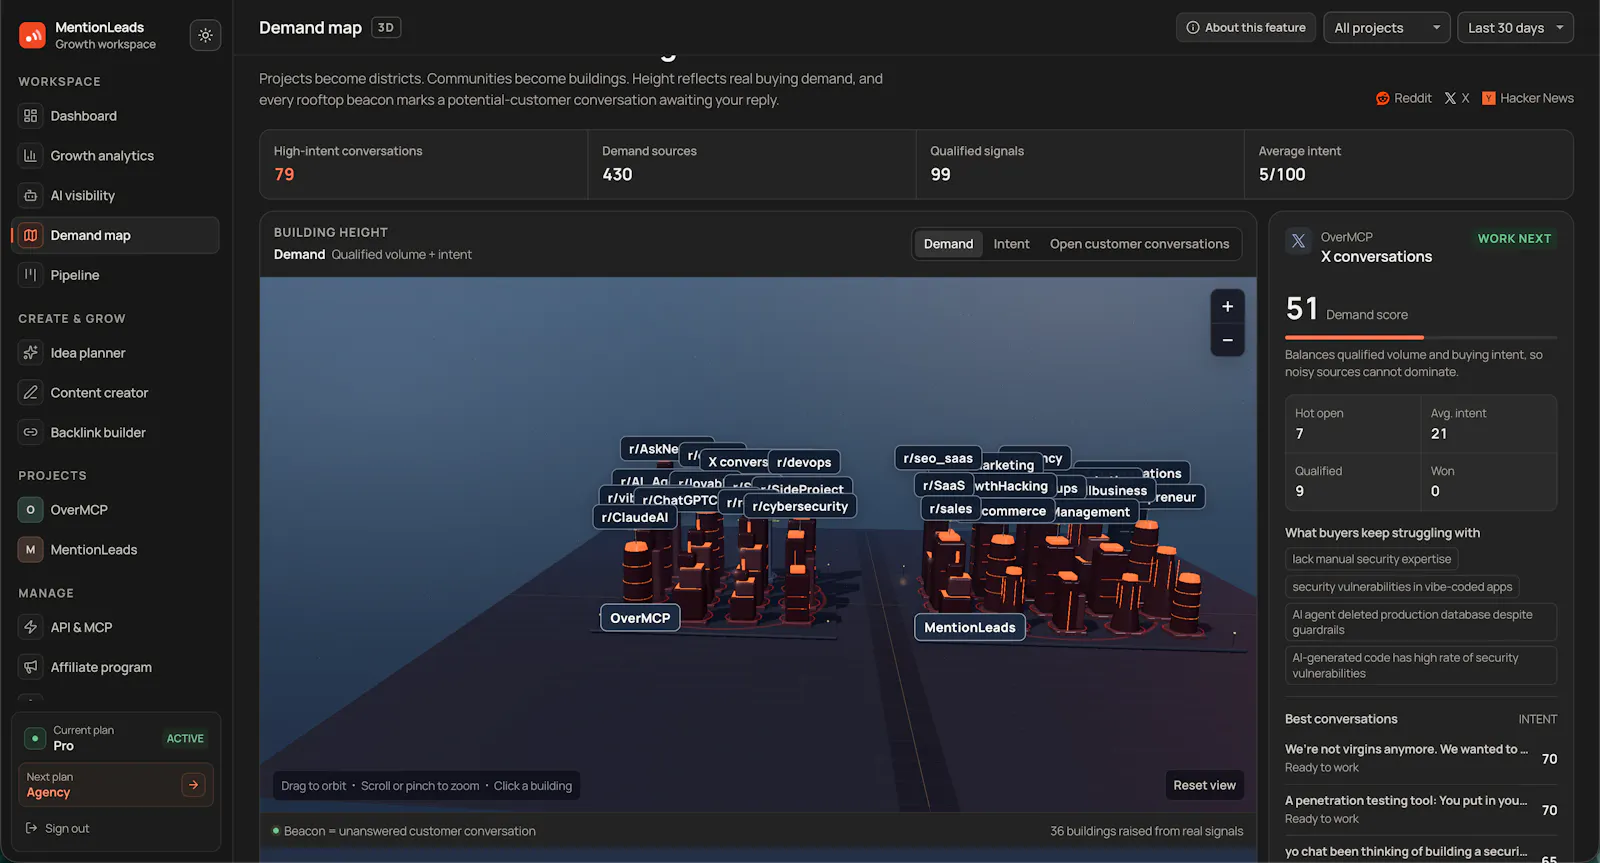Click 'security vulnerabilities in vibe-coded apps' tag
The image size is (1600, 863).
click(1402, 587)
